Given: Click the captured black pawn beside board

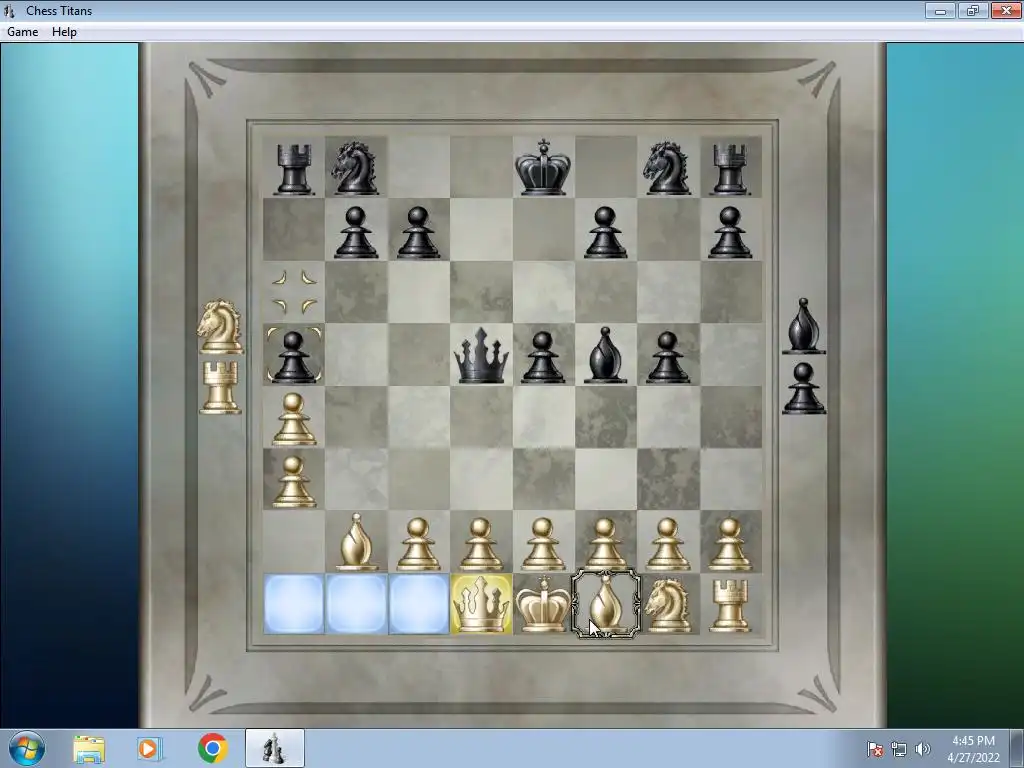Looking at the screenshot, I should point(804,388).
